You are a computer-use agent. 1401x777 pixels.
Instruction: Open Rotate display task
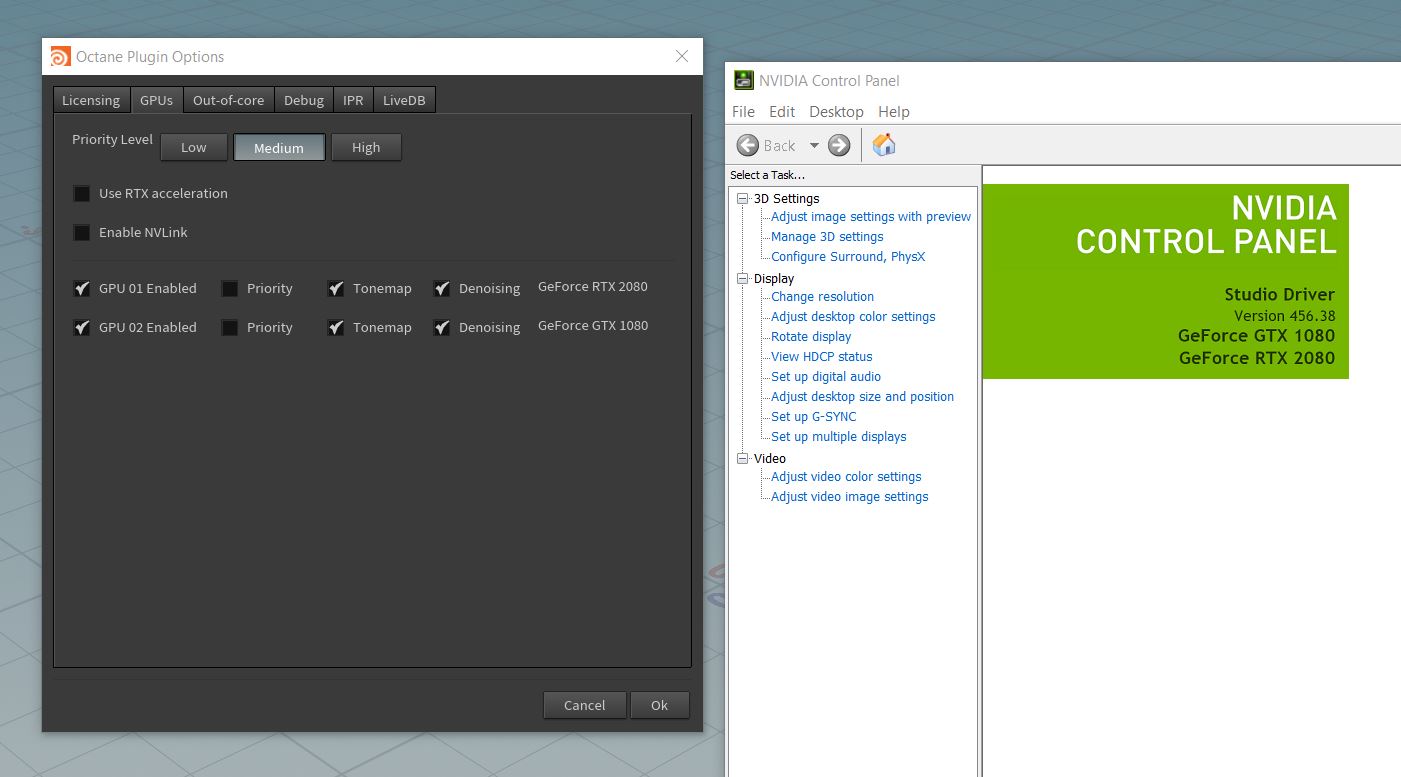[x=811, y=337]
